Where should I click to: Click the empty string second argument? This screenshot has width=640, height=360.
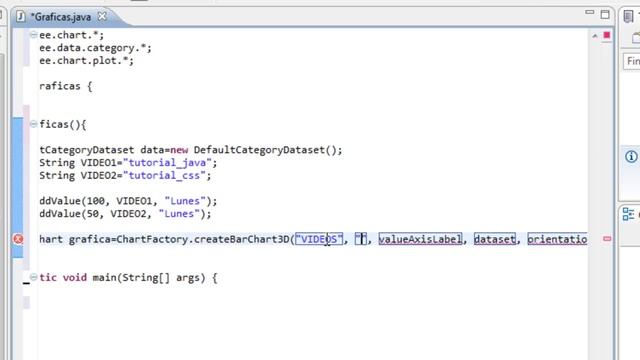[x=361, y=239]
